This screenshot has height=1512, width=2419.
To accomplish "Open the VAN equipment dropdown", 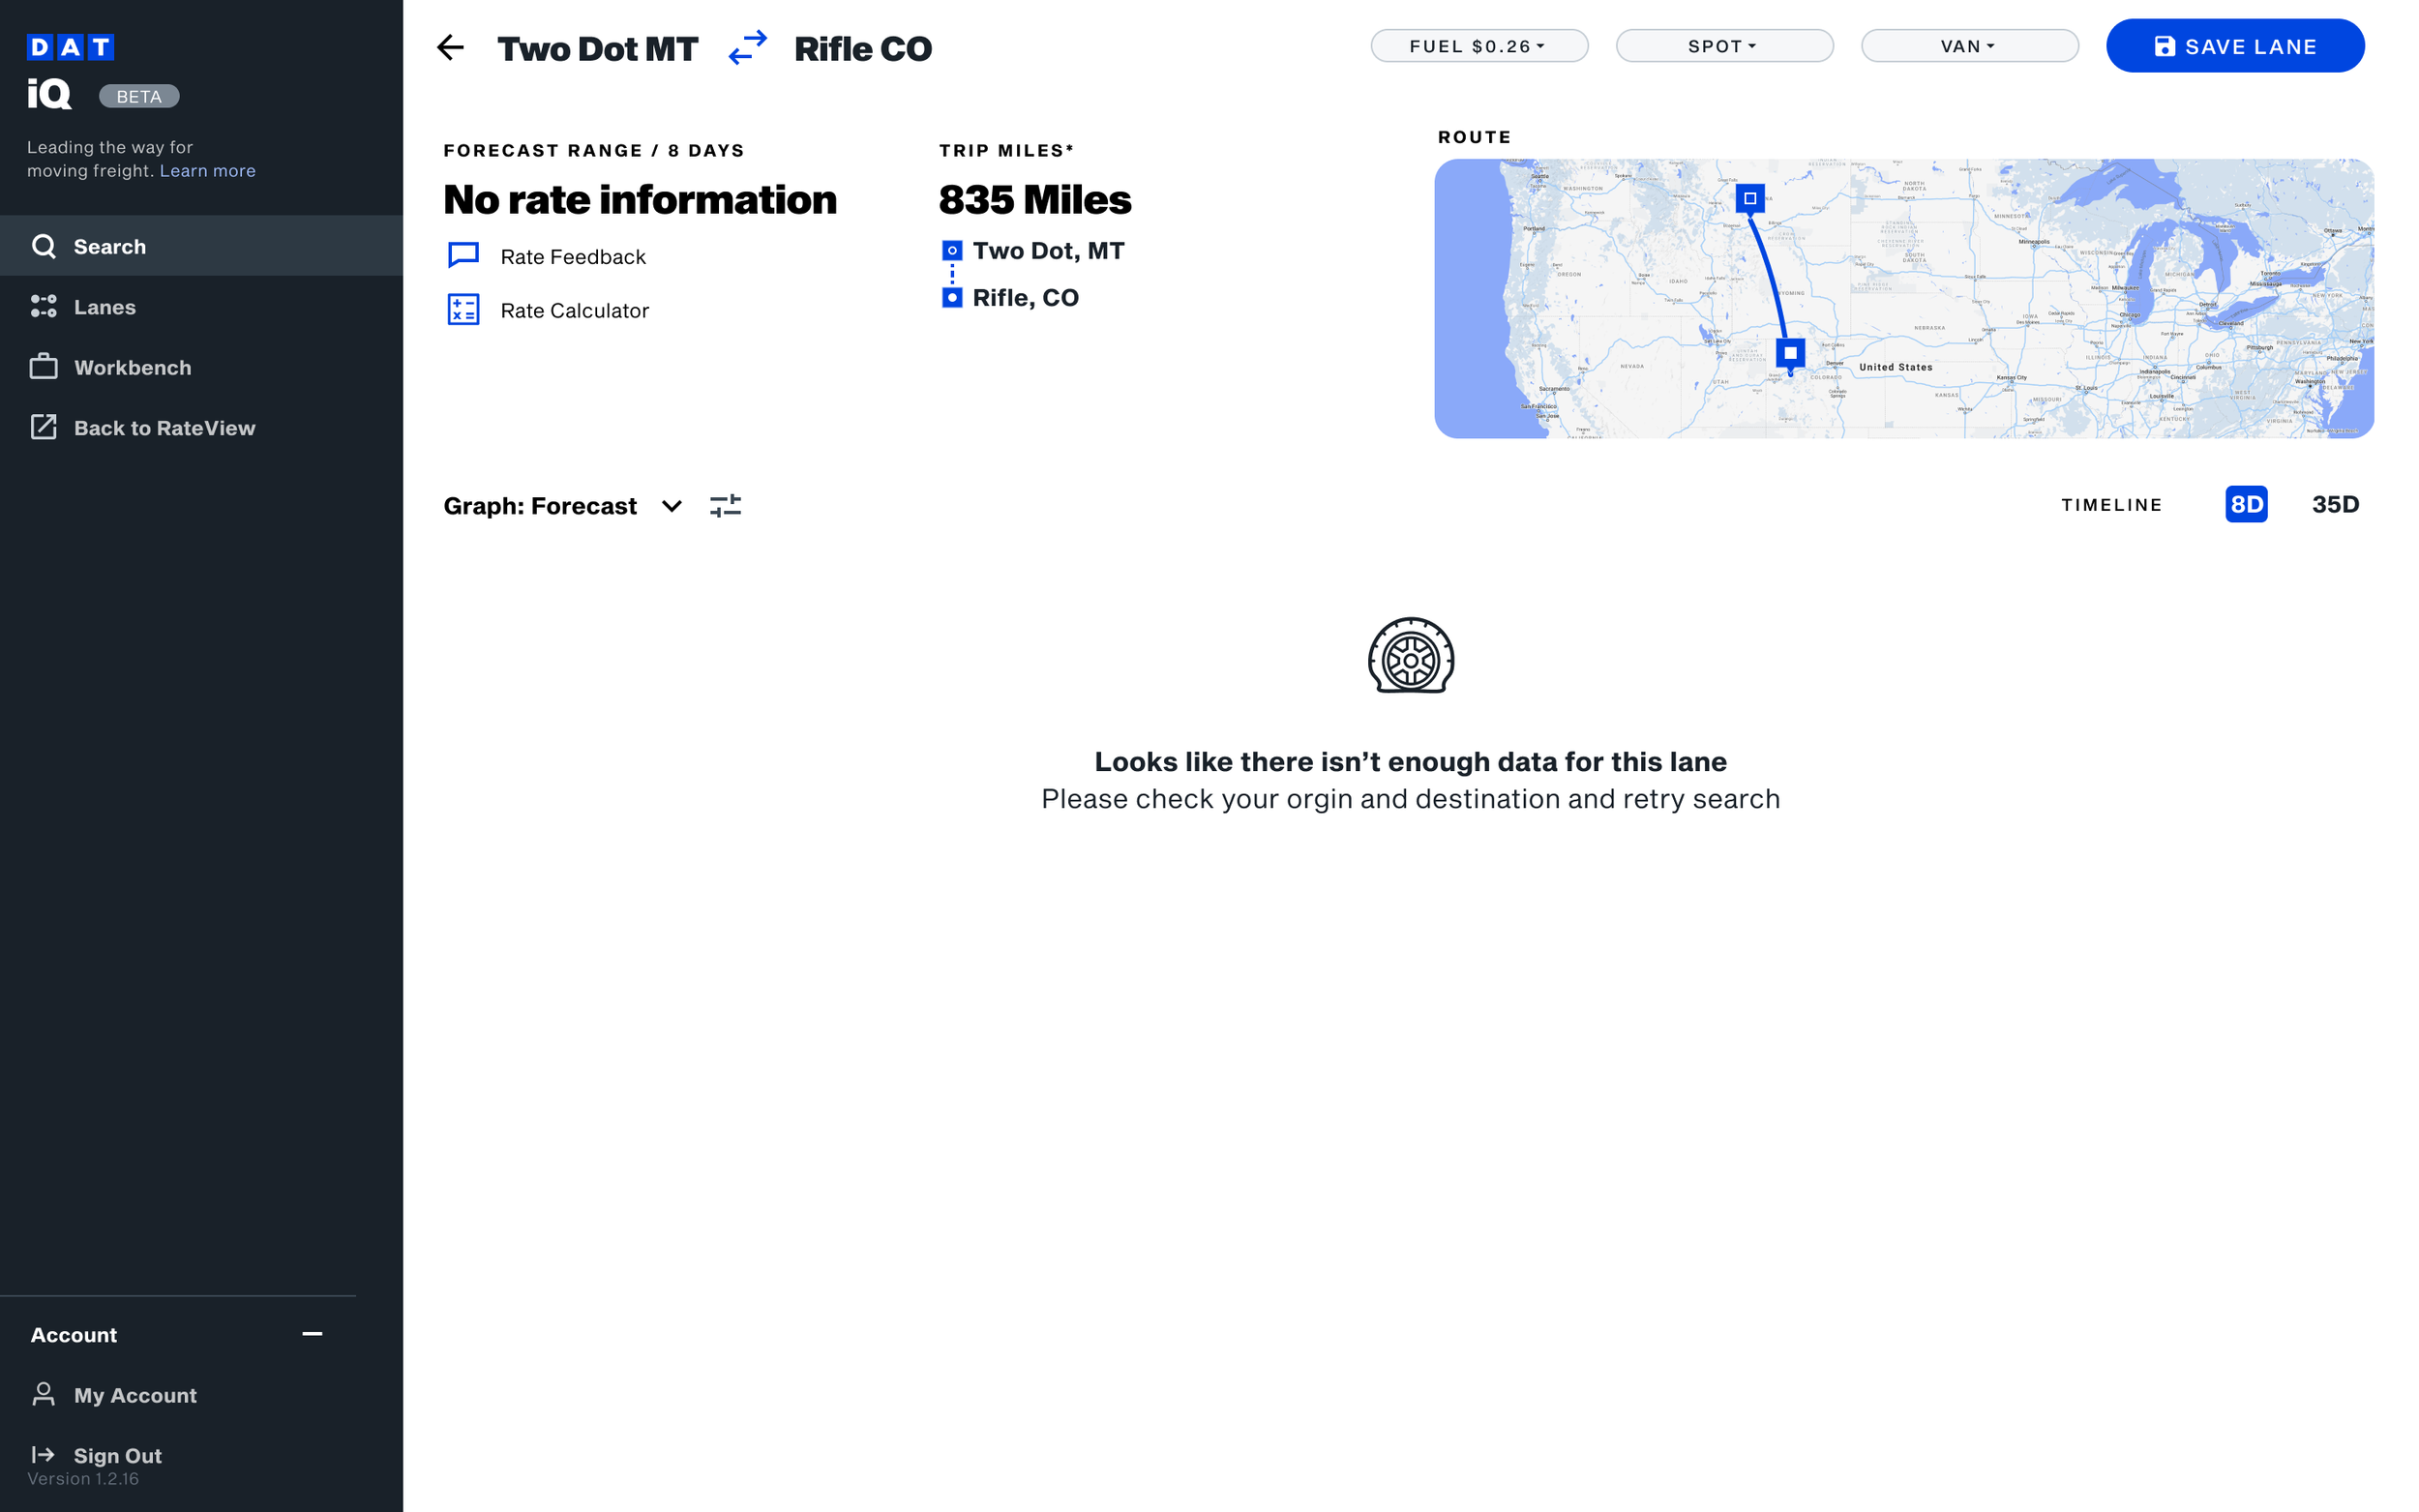I will pos(1969,45).
